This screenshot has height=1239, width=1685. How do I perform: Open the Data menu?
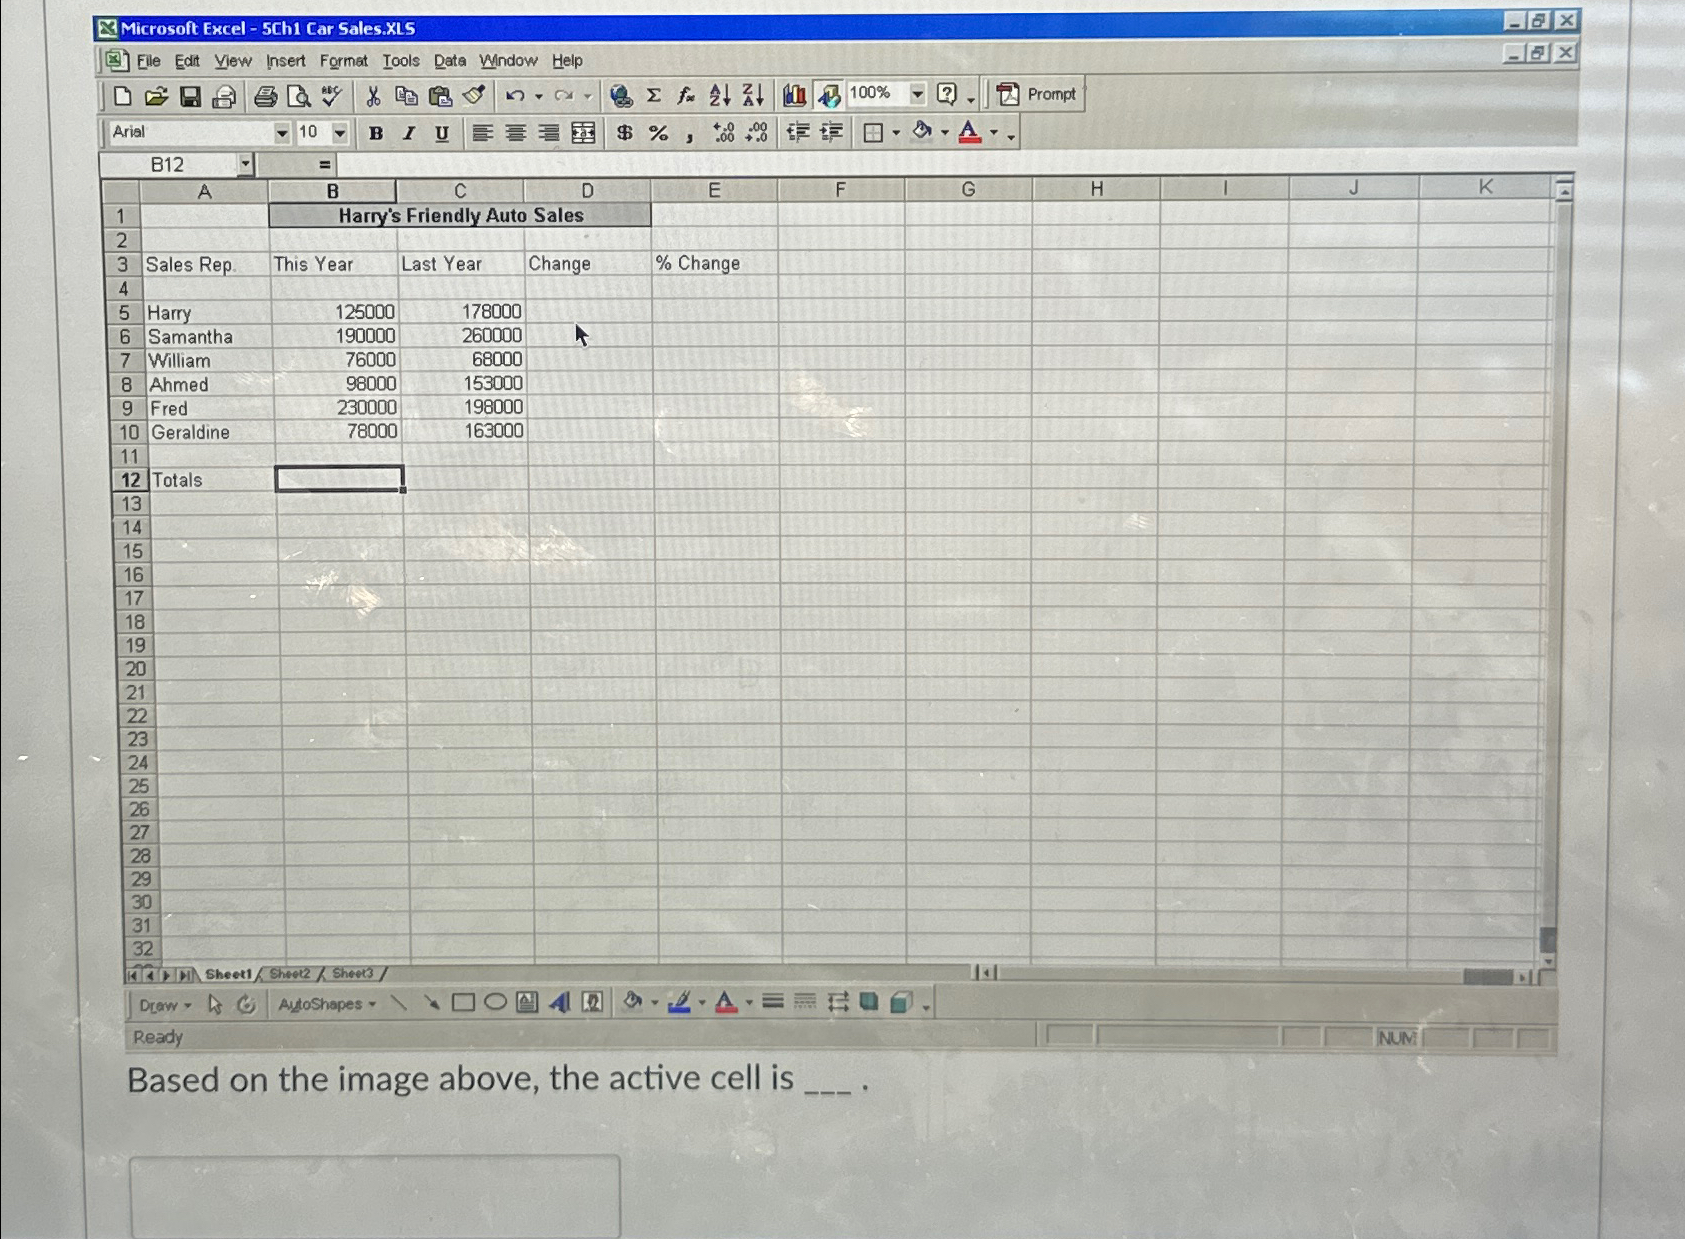tap(450, 61)
